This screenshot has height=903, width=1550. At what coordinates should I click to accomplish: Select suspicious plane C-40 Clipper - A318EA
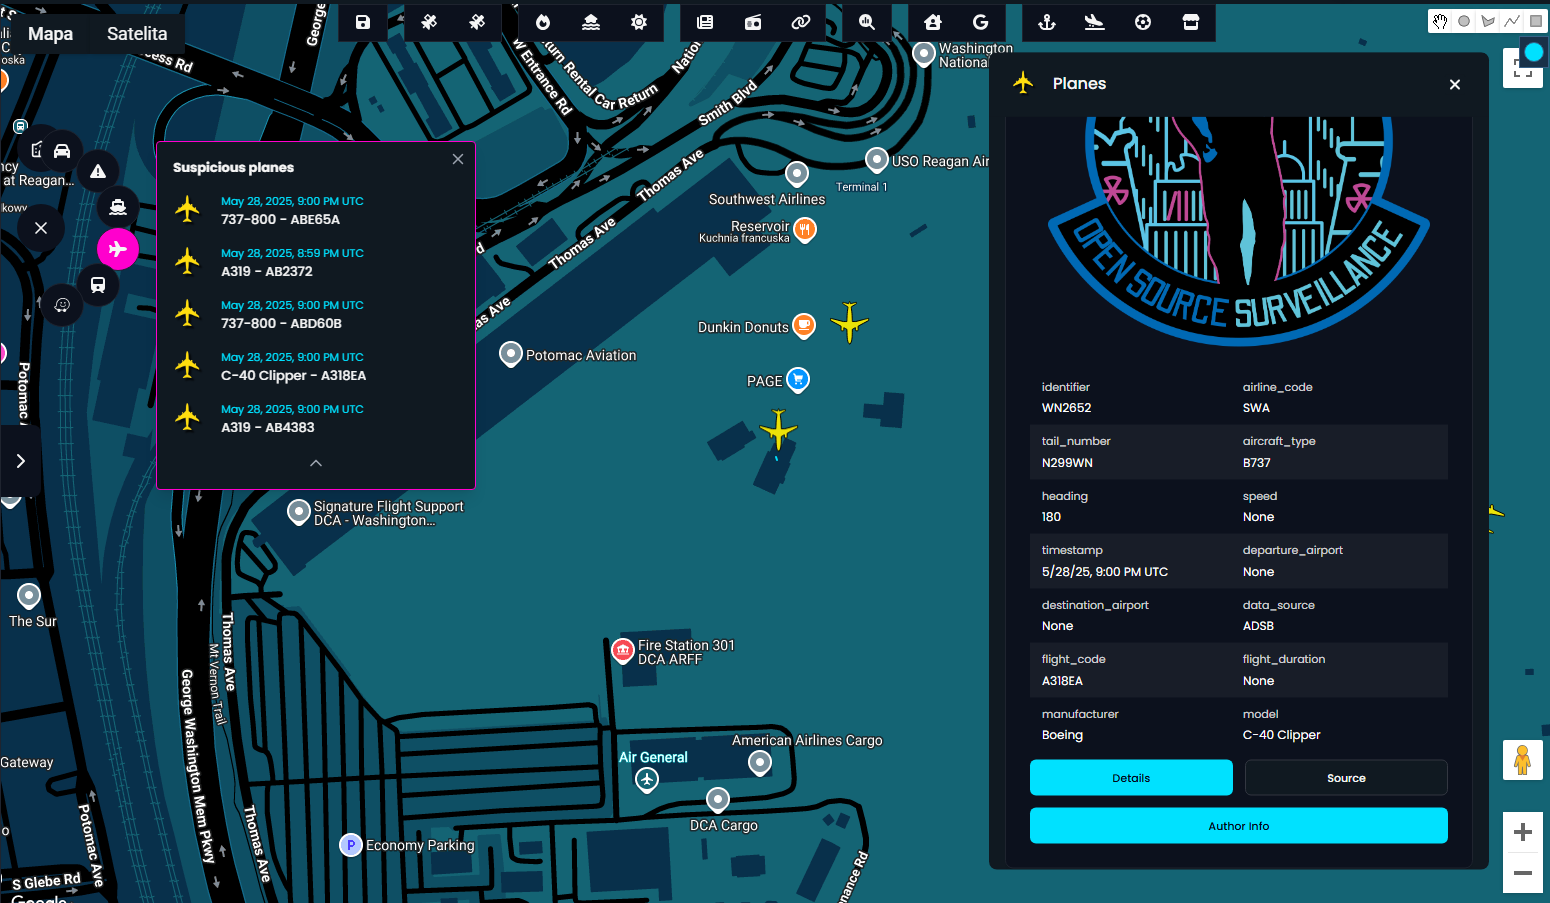[x=315, y=366]
